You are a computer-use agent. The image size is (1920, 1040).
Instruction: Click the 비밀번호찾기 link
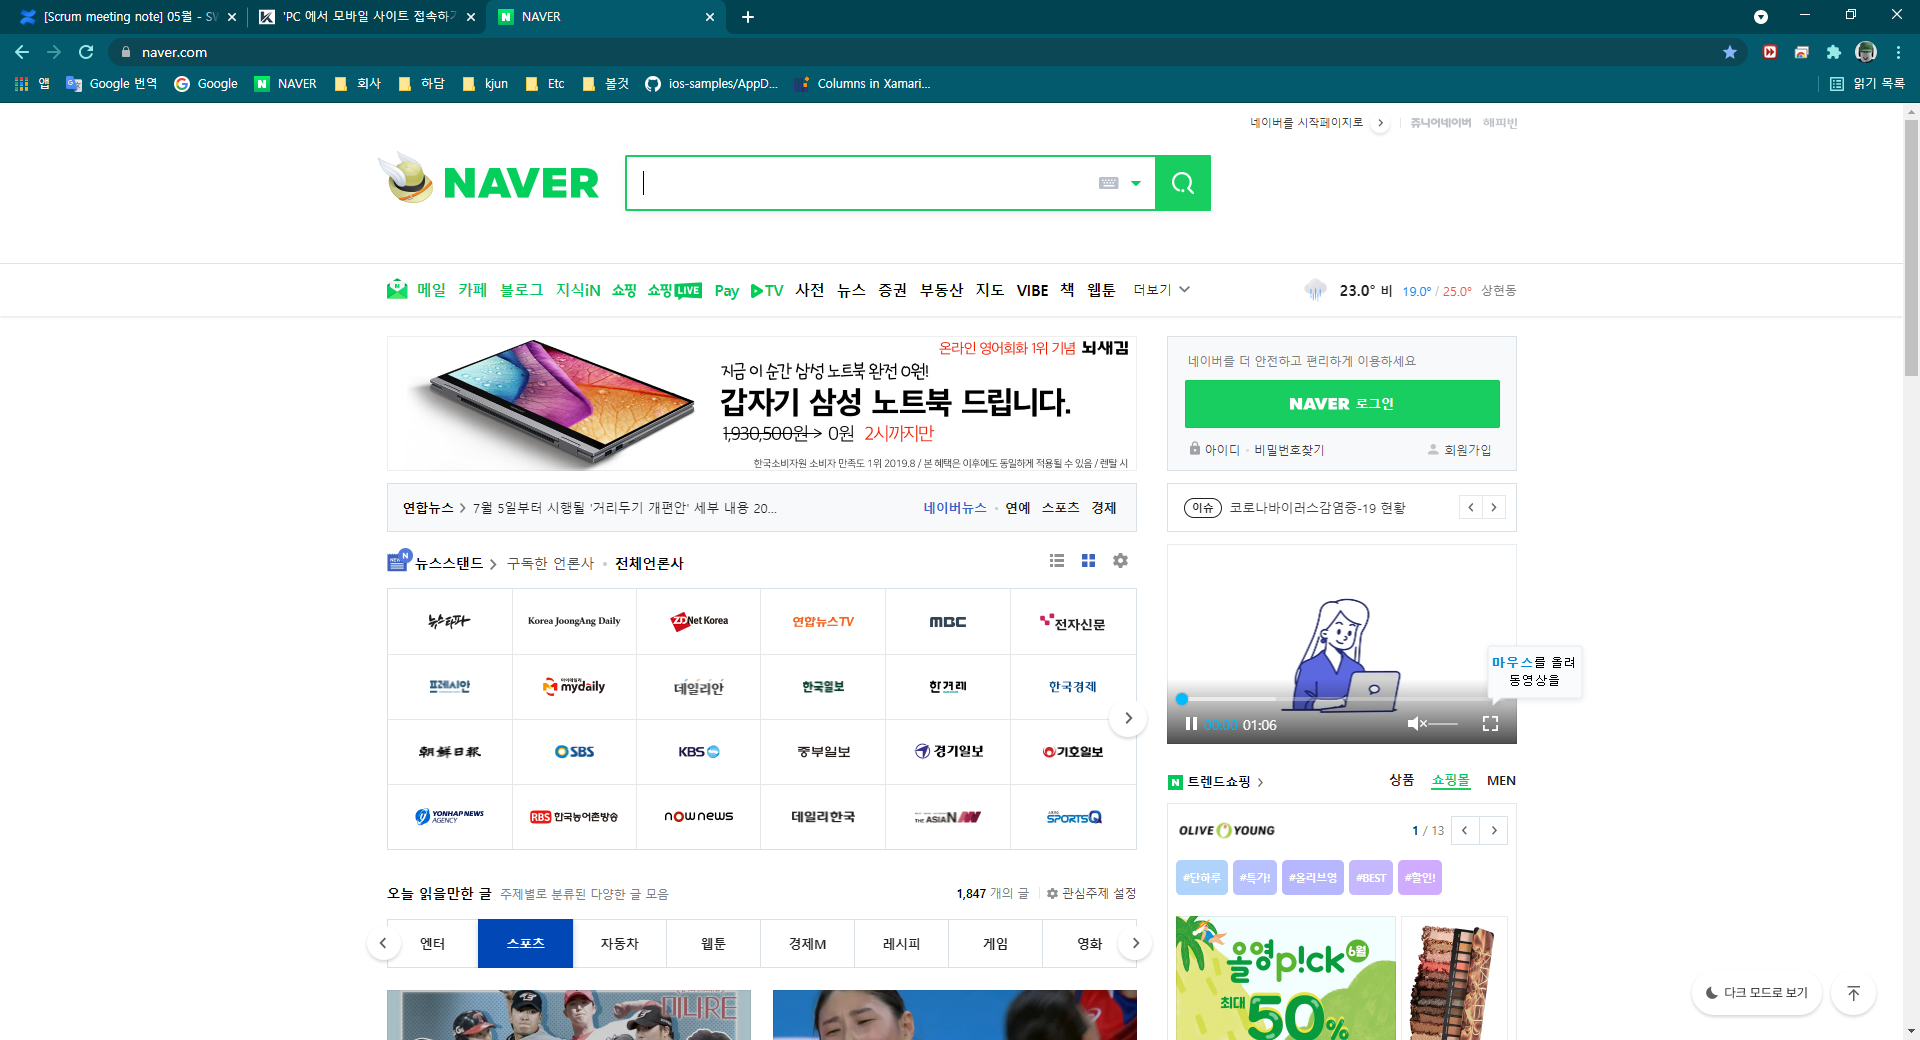click(x=1289, y=450)
